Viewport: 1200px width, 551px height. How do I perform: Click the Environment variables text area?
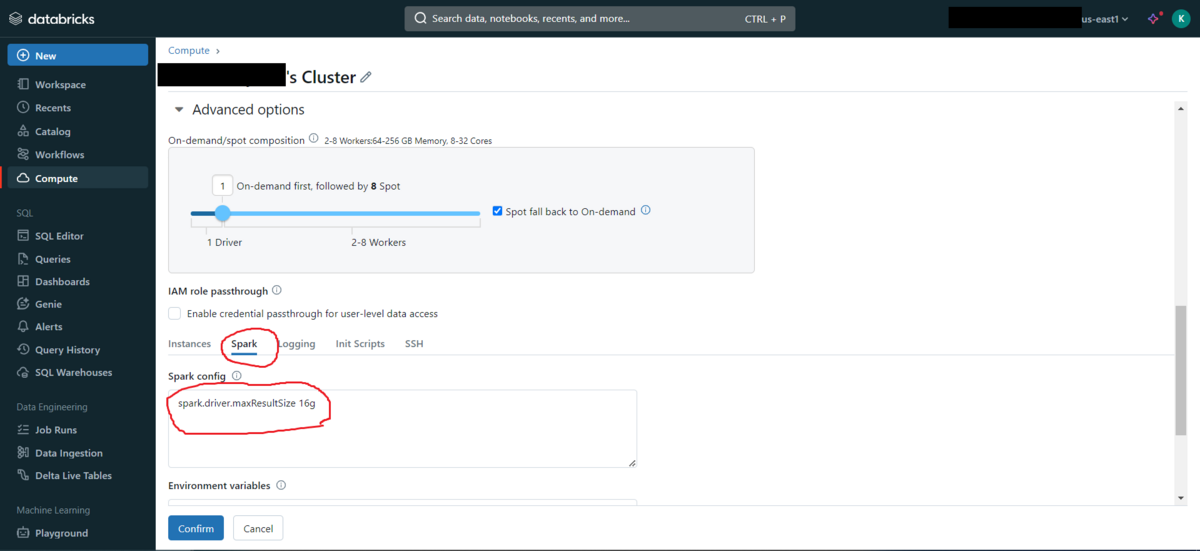pyautogui.click(x=402, y=501)
